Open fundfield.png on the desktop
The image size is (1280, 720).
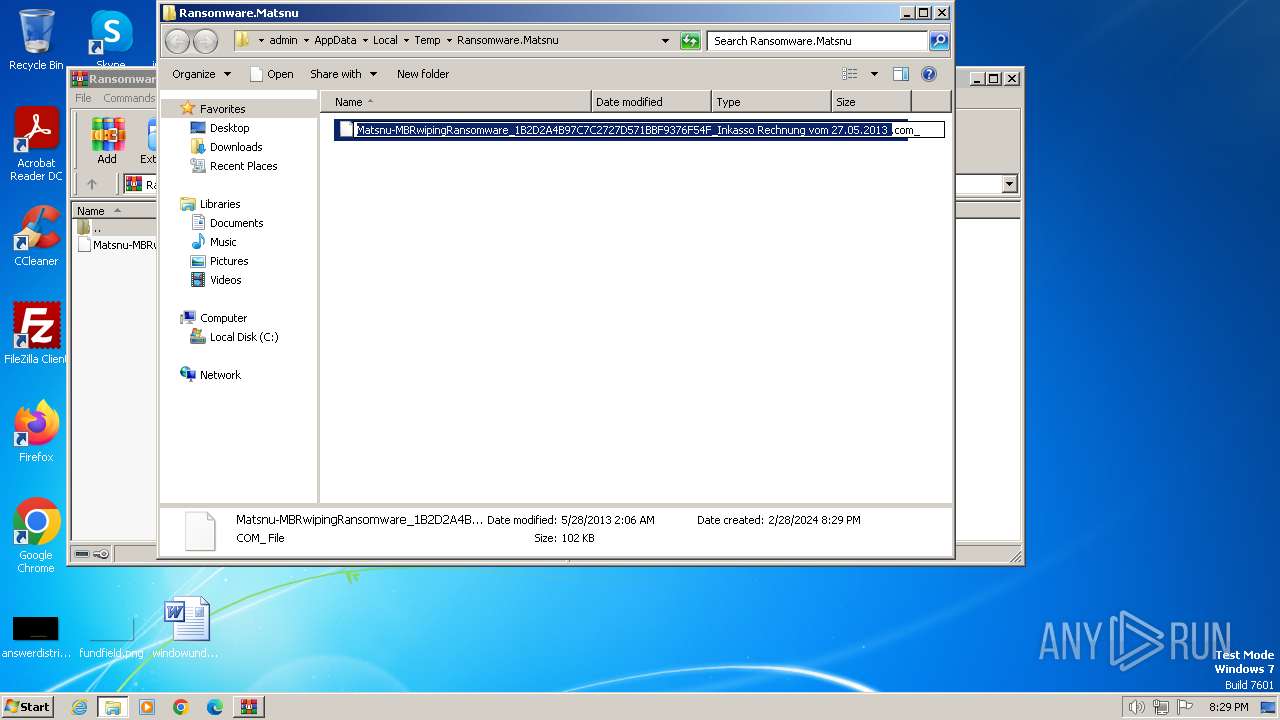(x=111, y=635)
